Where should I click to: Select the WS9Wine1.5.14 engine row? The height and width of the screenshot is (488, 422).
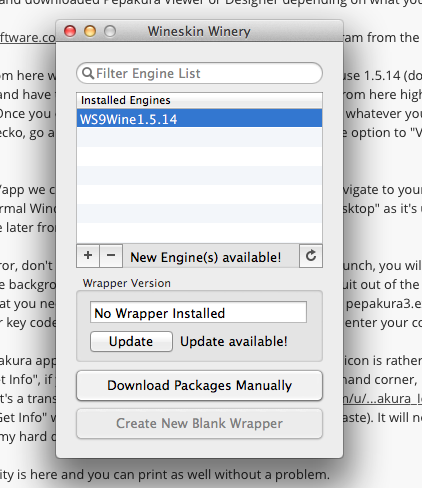(199, 119)
